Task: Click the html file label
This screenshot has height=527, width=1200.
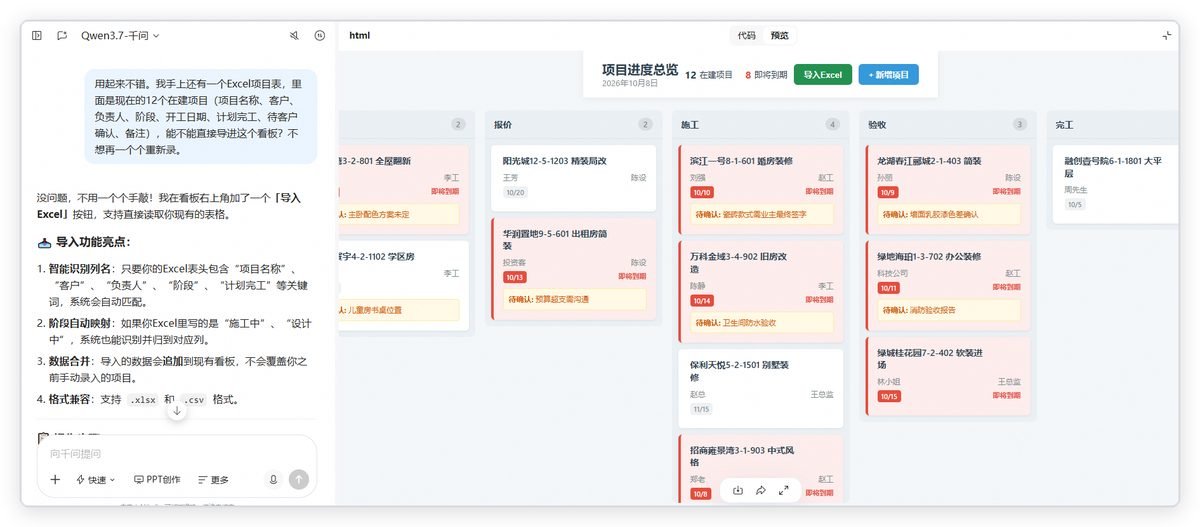Action: click(x=360, y=35)
